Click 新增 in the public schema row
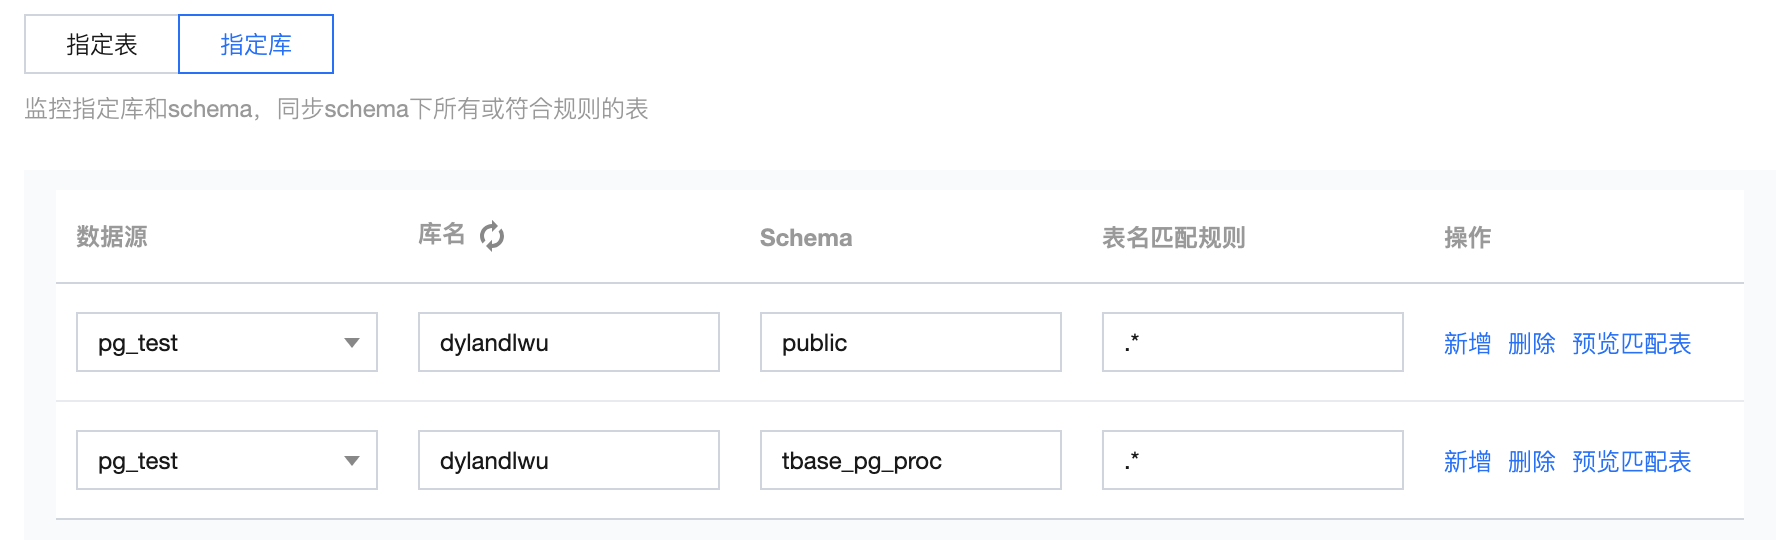Viewport: 1788px width, 546px height. pos(1467,344)
